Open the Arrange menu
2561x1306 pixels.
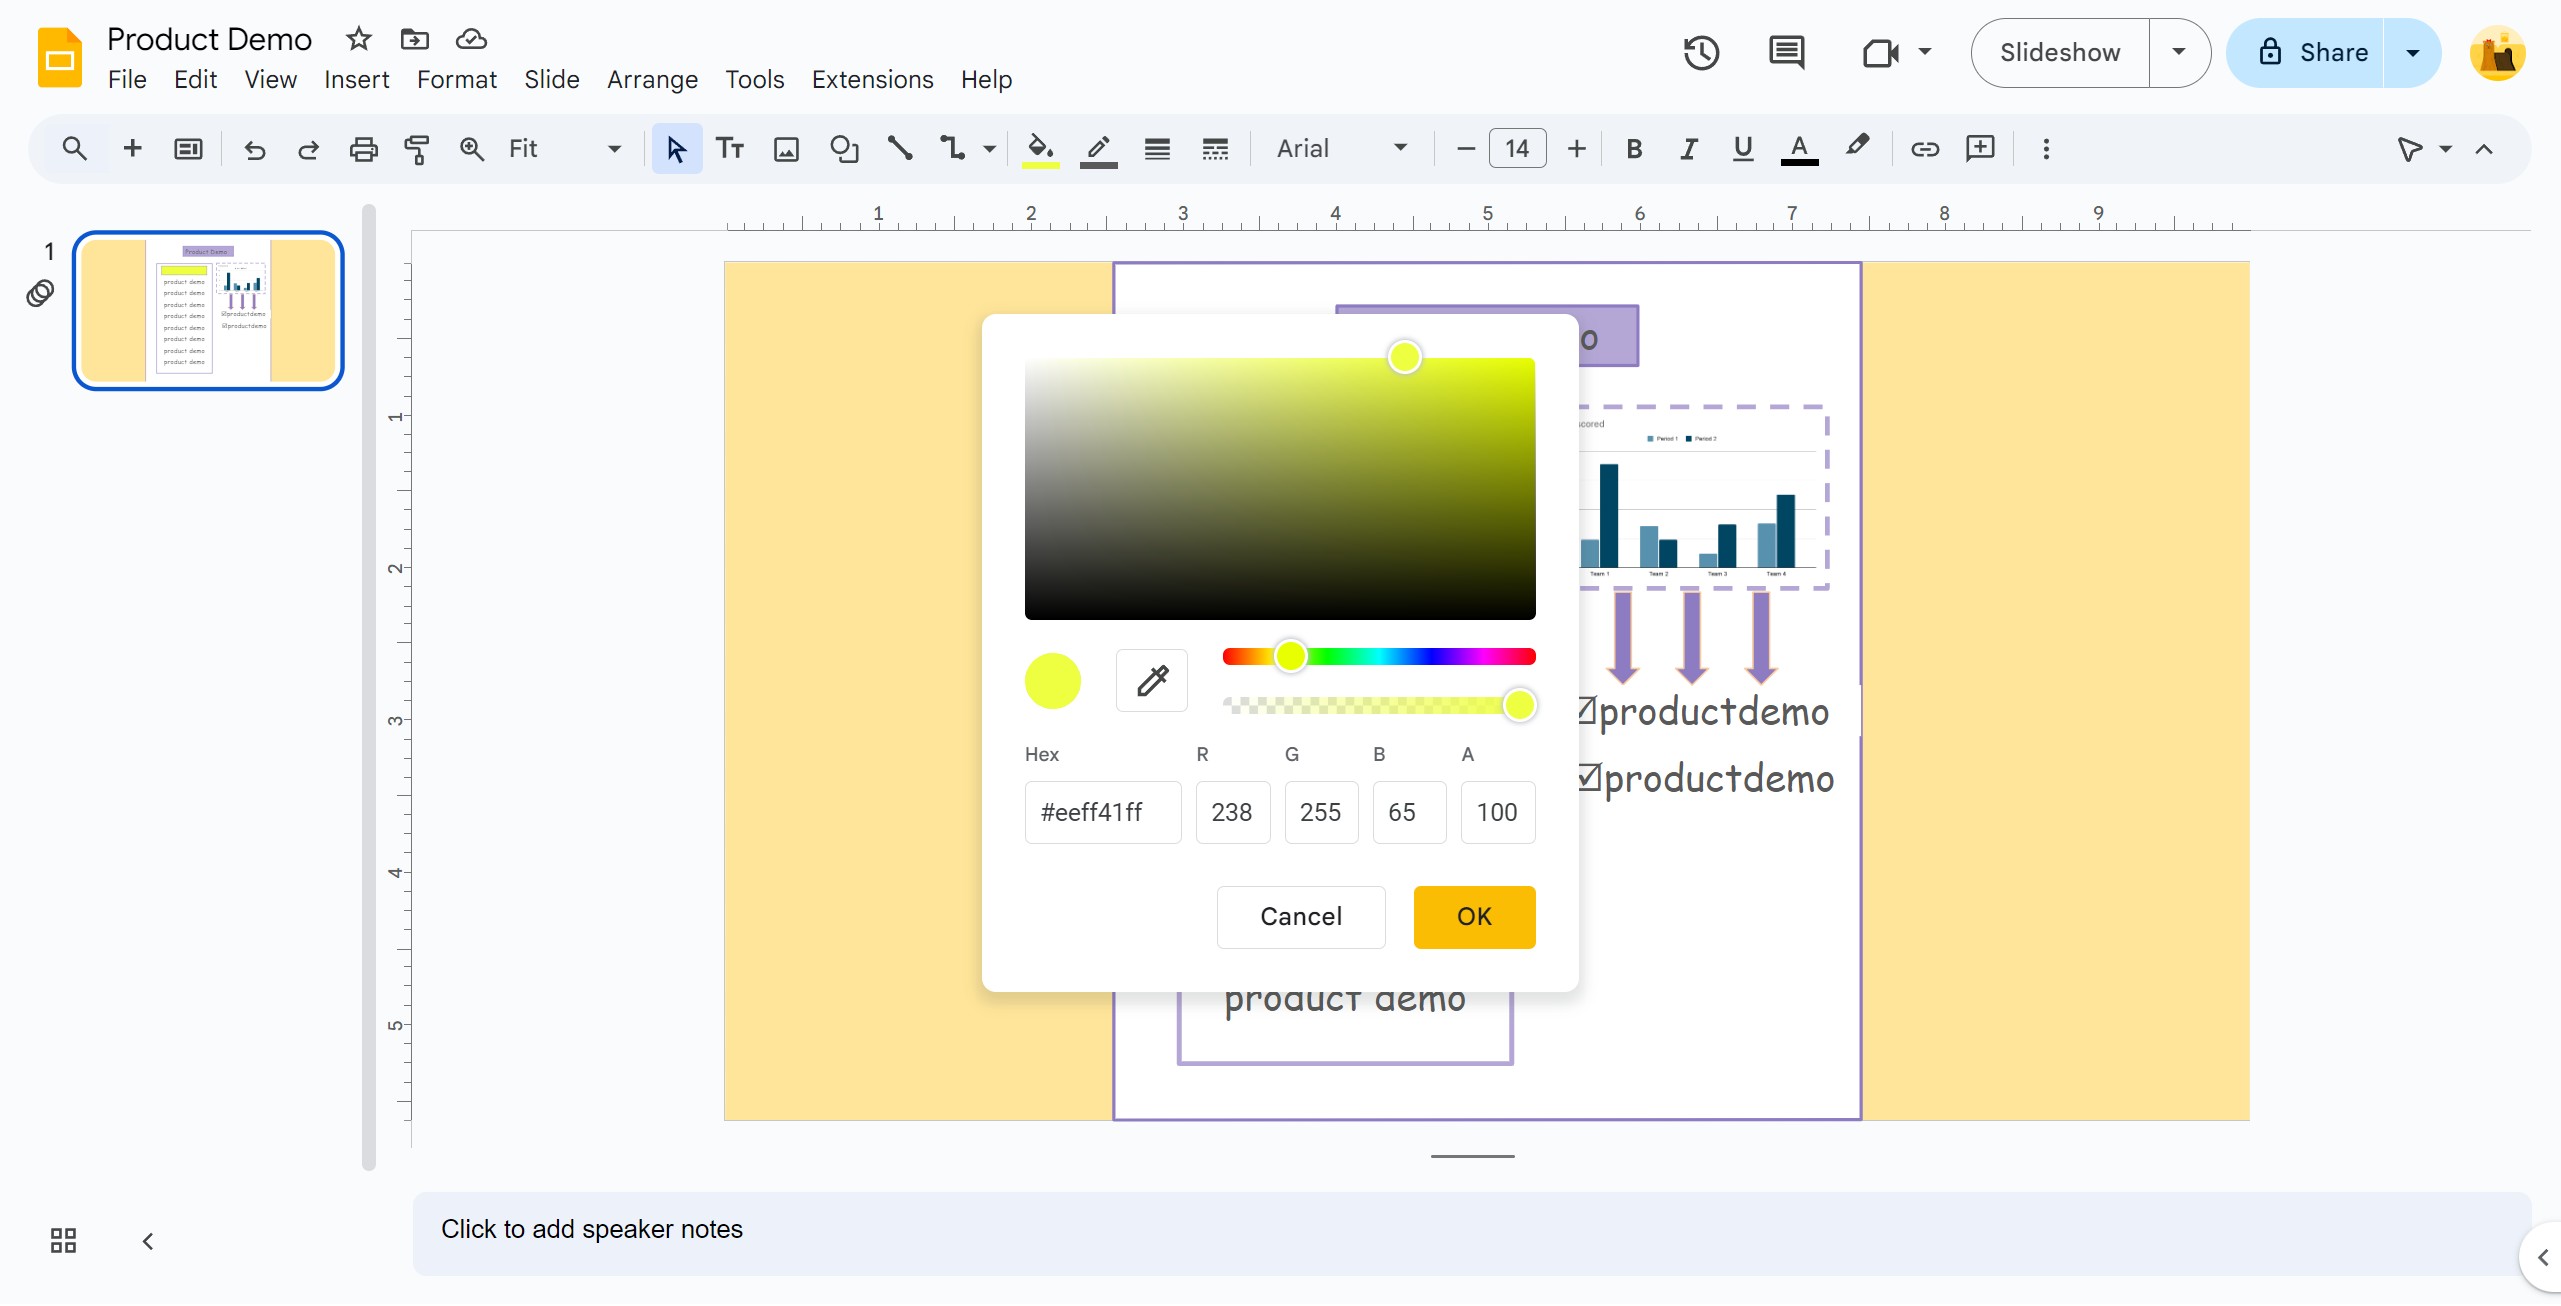pos(652,79)
